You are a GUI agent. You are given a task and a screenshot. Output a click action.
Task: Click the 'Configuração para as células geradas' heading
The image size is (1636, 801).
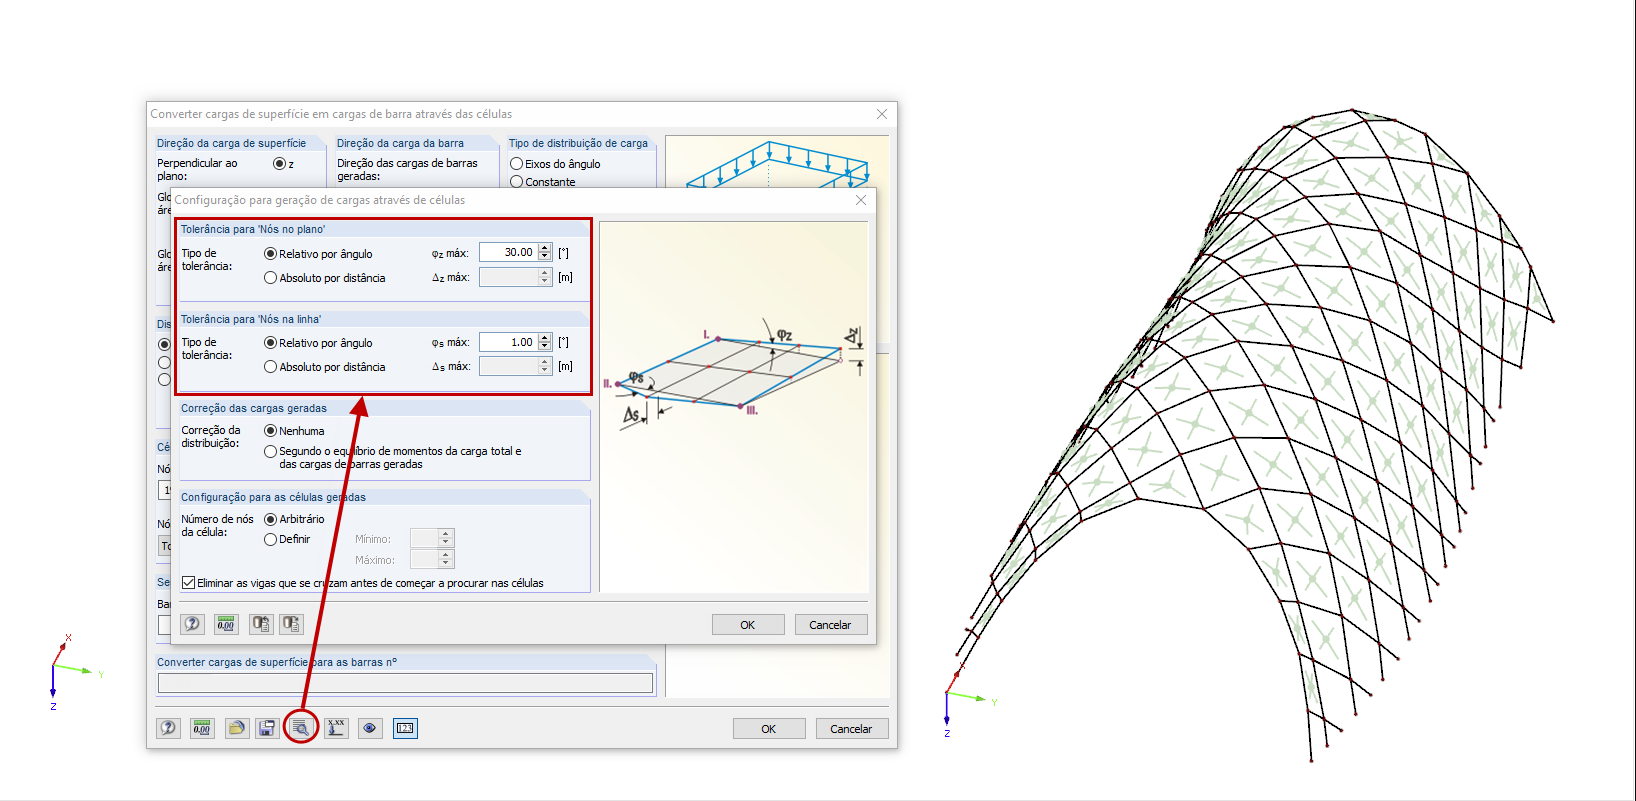coord(273,497)
